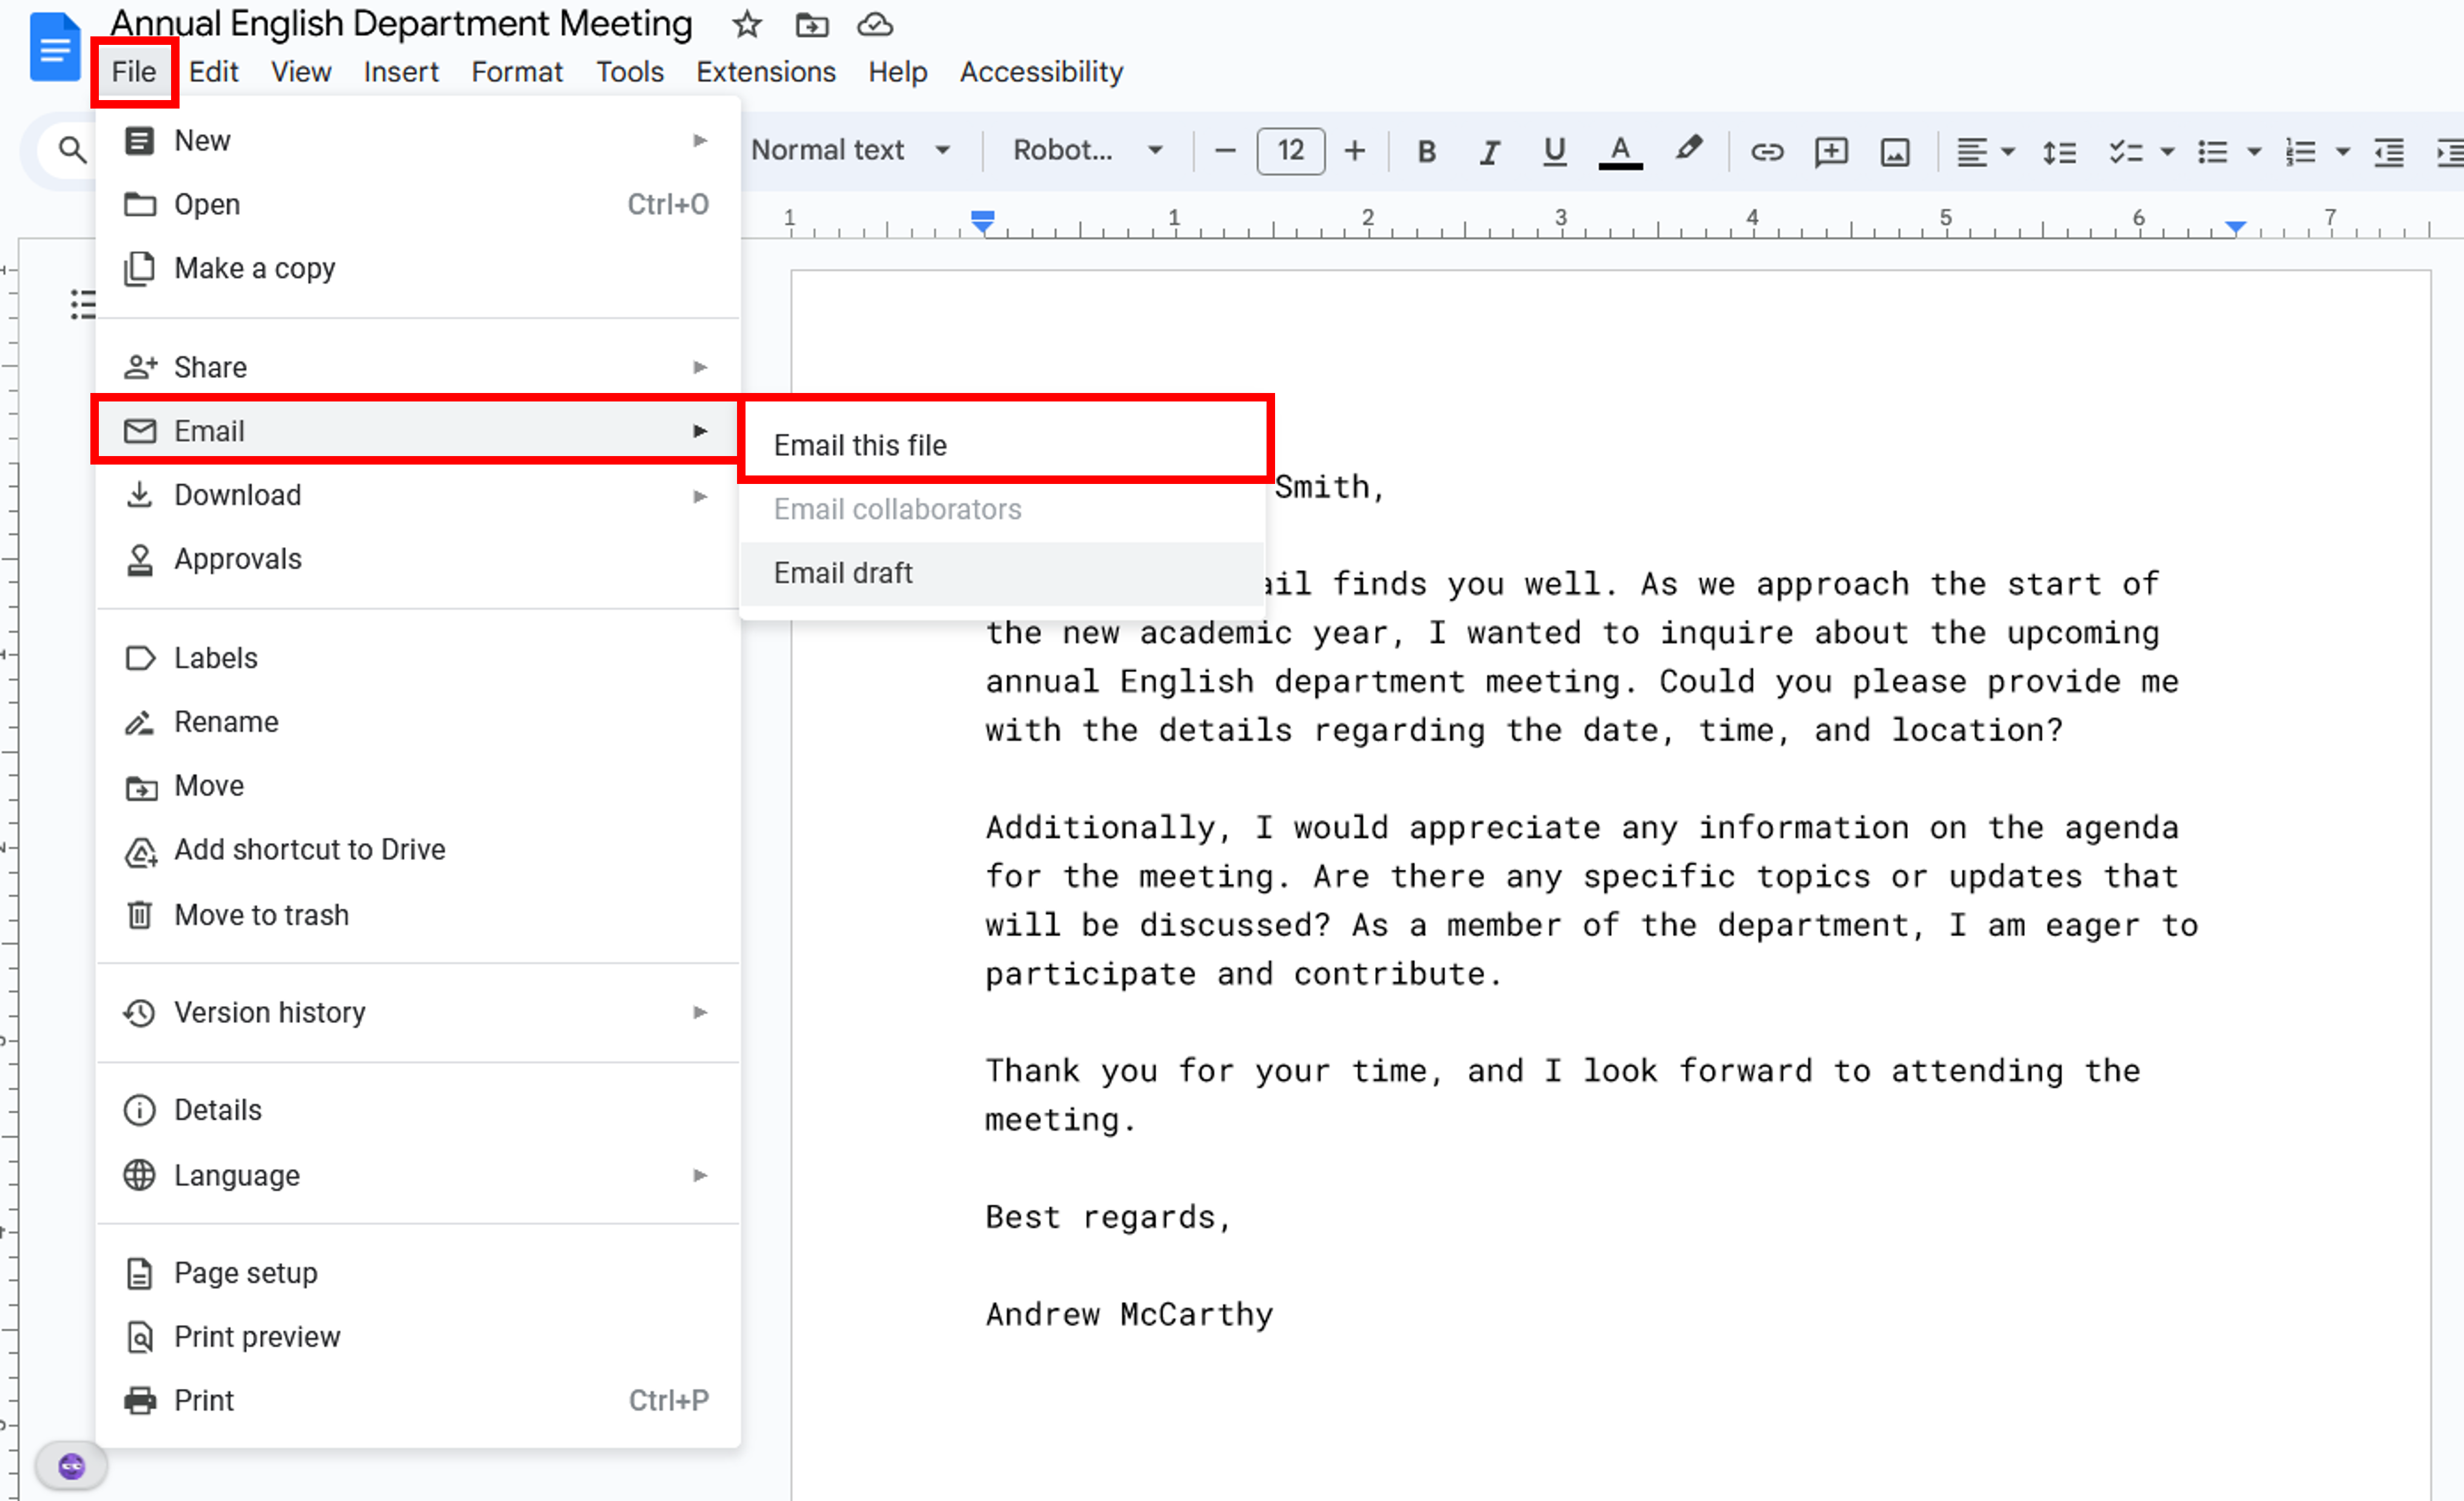Click the search magnifier in toolbar
Screen dimensions: 2464x1501
coord(71,150)
